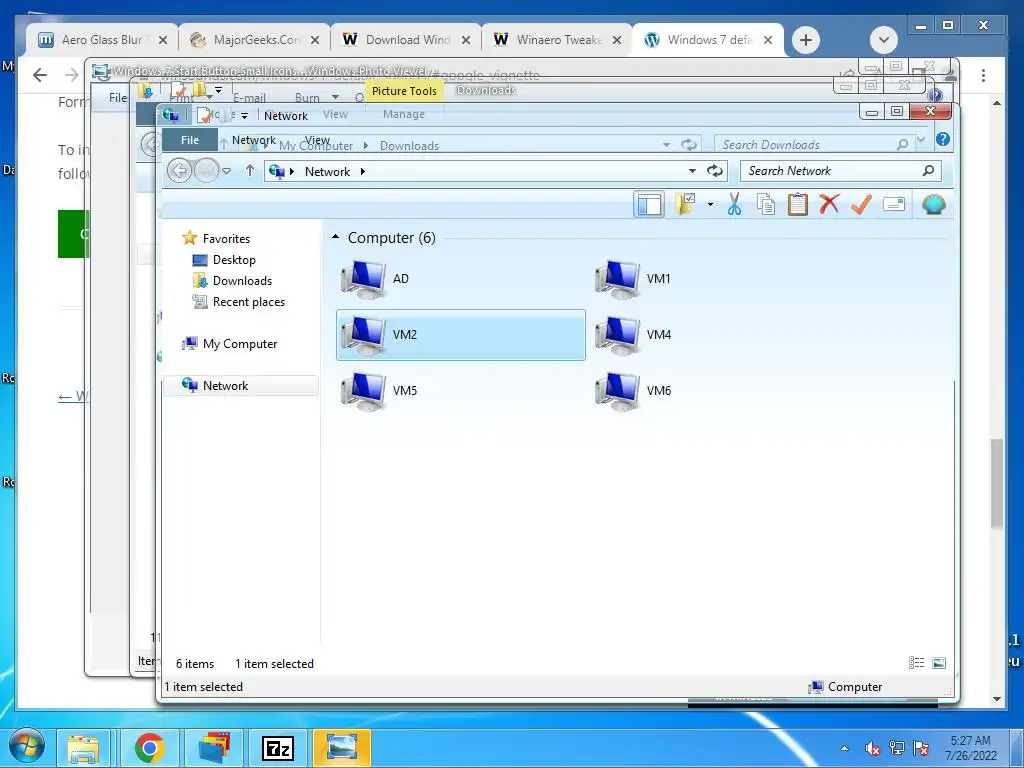Click the Rename icon in toolbar
1024x768 pixels.
tap(893, 204)
